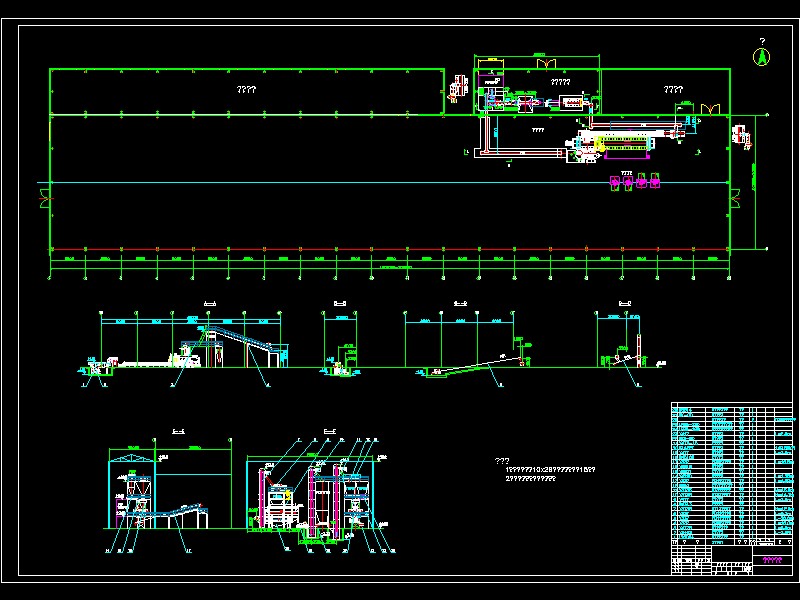Select the magenta text in the title block

coord(772,560)
